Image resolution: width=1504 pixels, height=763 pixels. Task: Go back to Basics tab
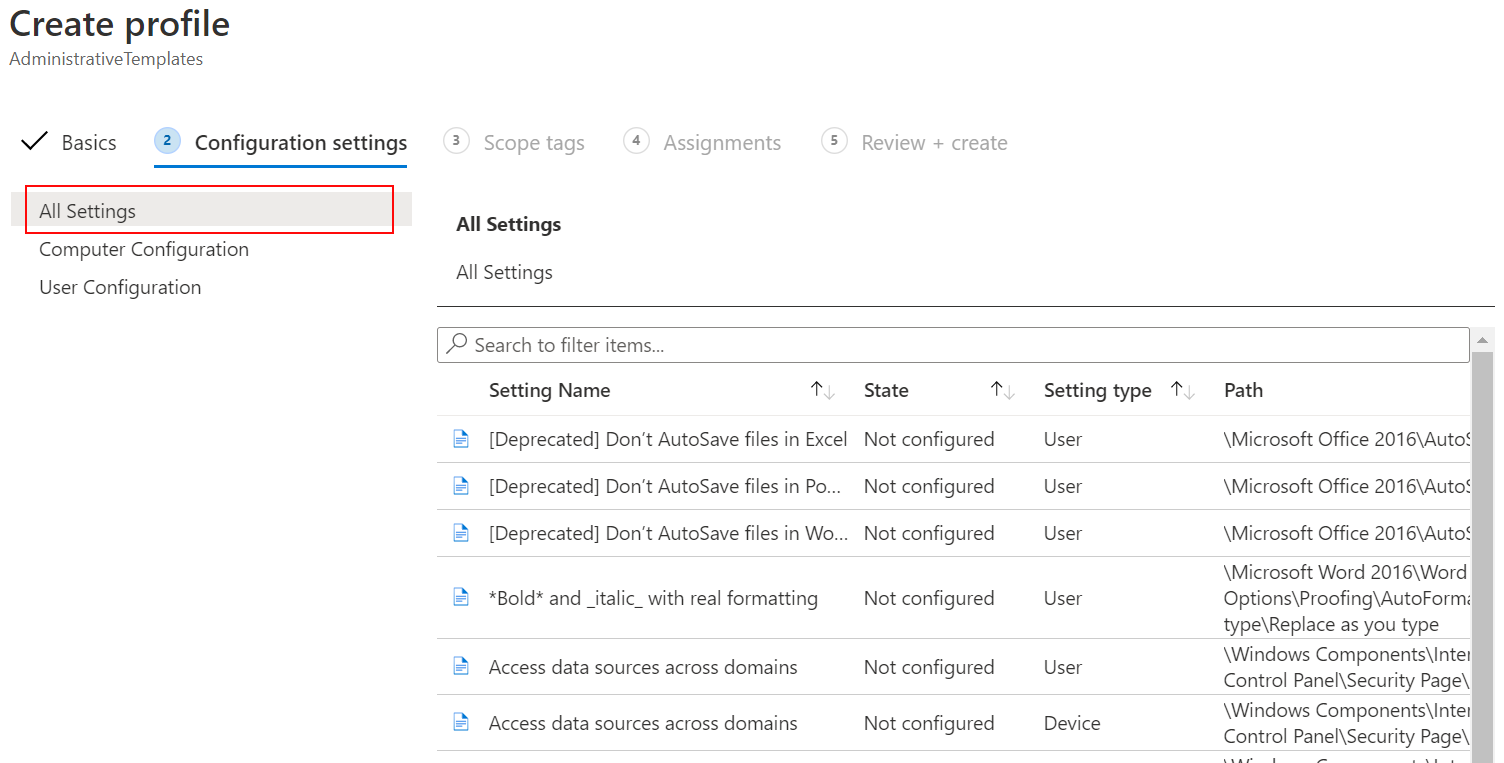coord(89,143)
